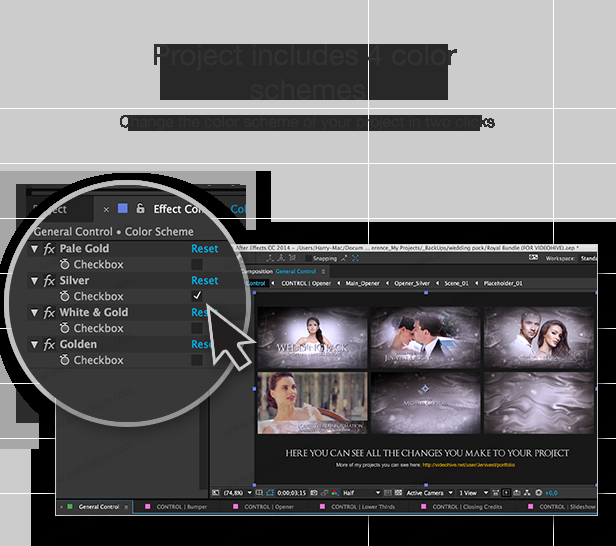Toggle the Pale Gold fx effect switch
This screenshot has height=546, width=616.
pyautogui.click(x=49, y=249)
